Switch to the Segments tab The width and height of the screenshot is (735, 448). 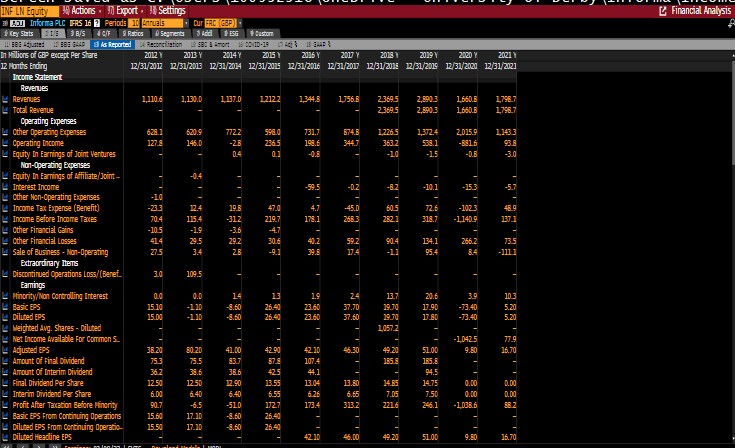point(170,33)
